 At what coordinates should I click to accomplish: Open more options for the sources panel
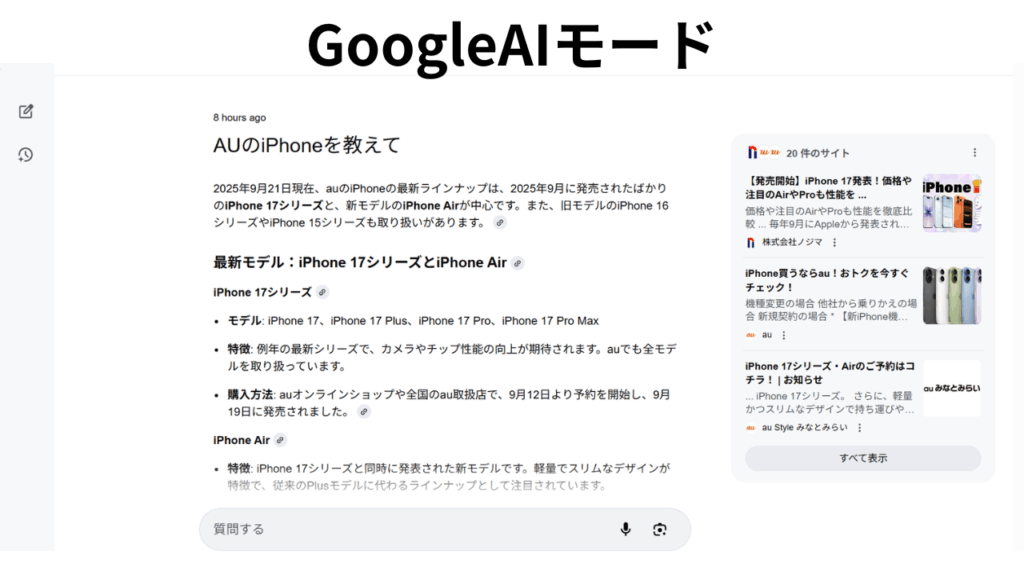click(975, 152)
